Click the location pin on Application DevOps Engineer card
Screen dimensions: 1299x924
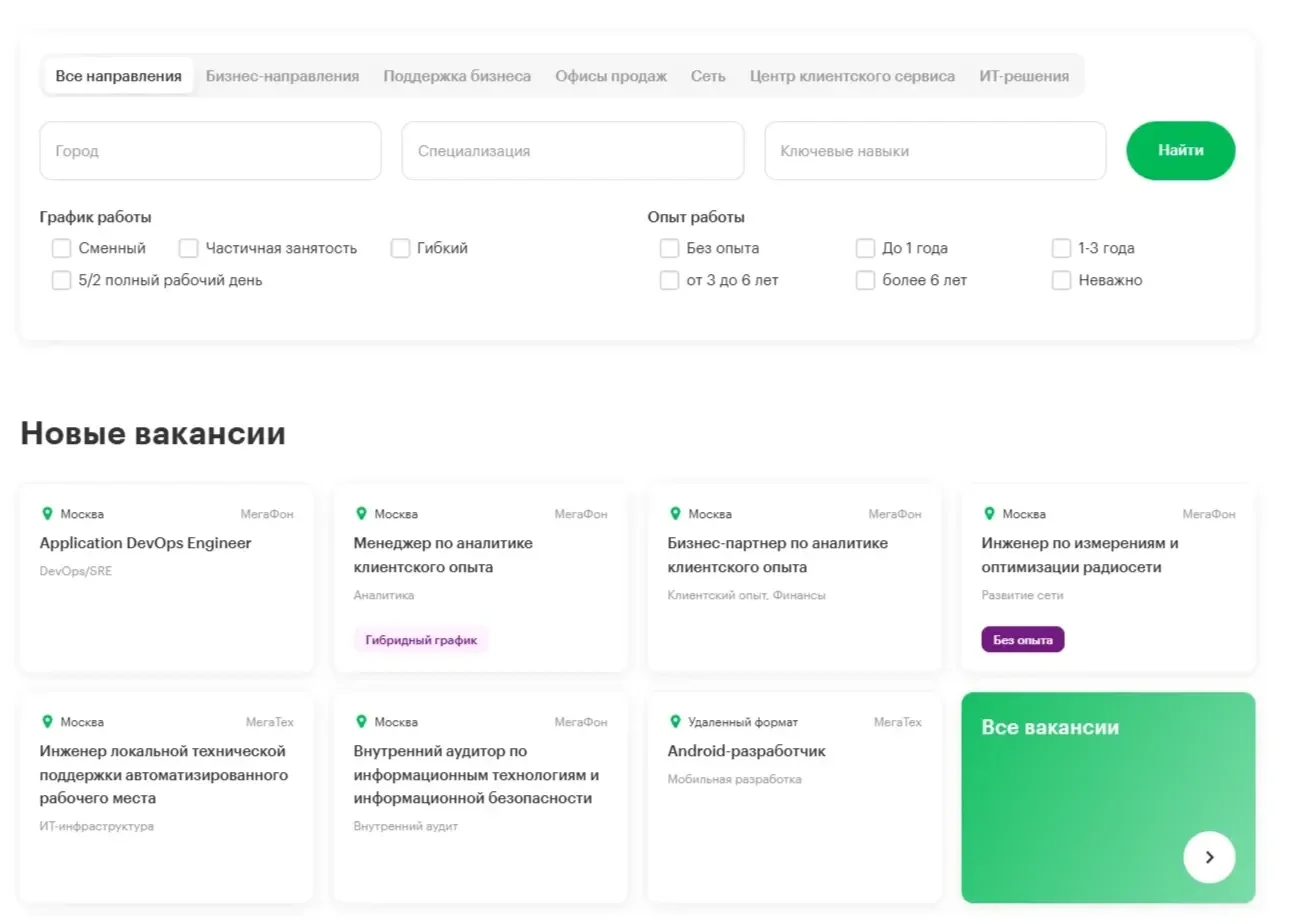tap(47, 514)
